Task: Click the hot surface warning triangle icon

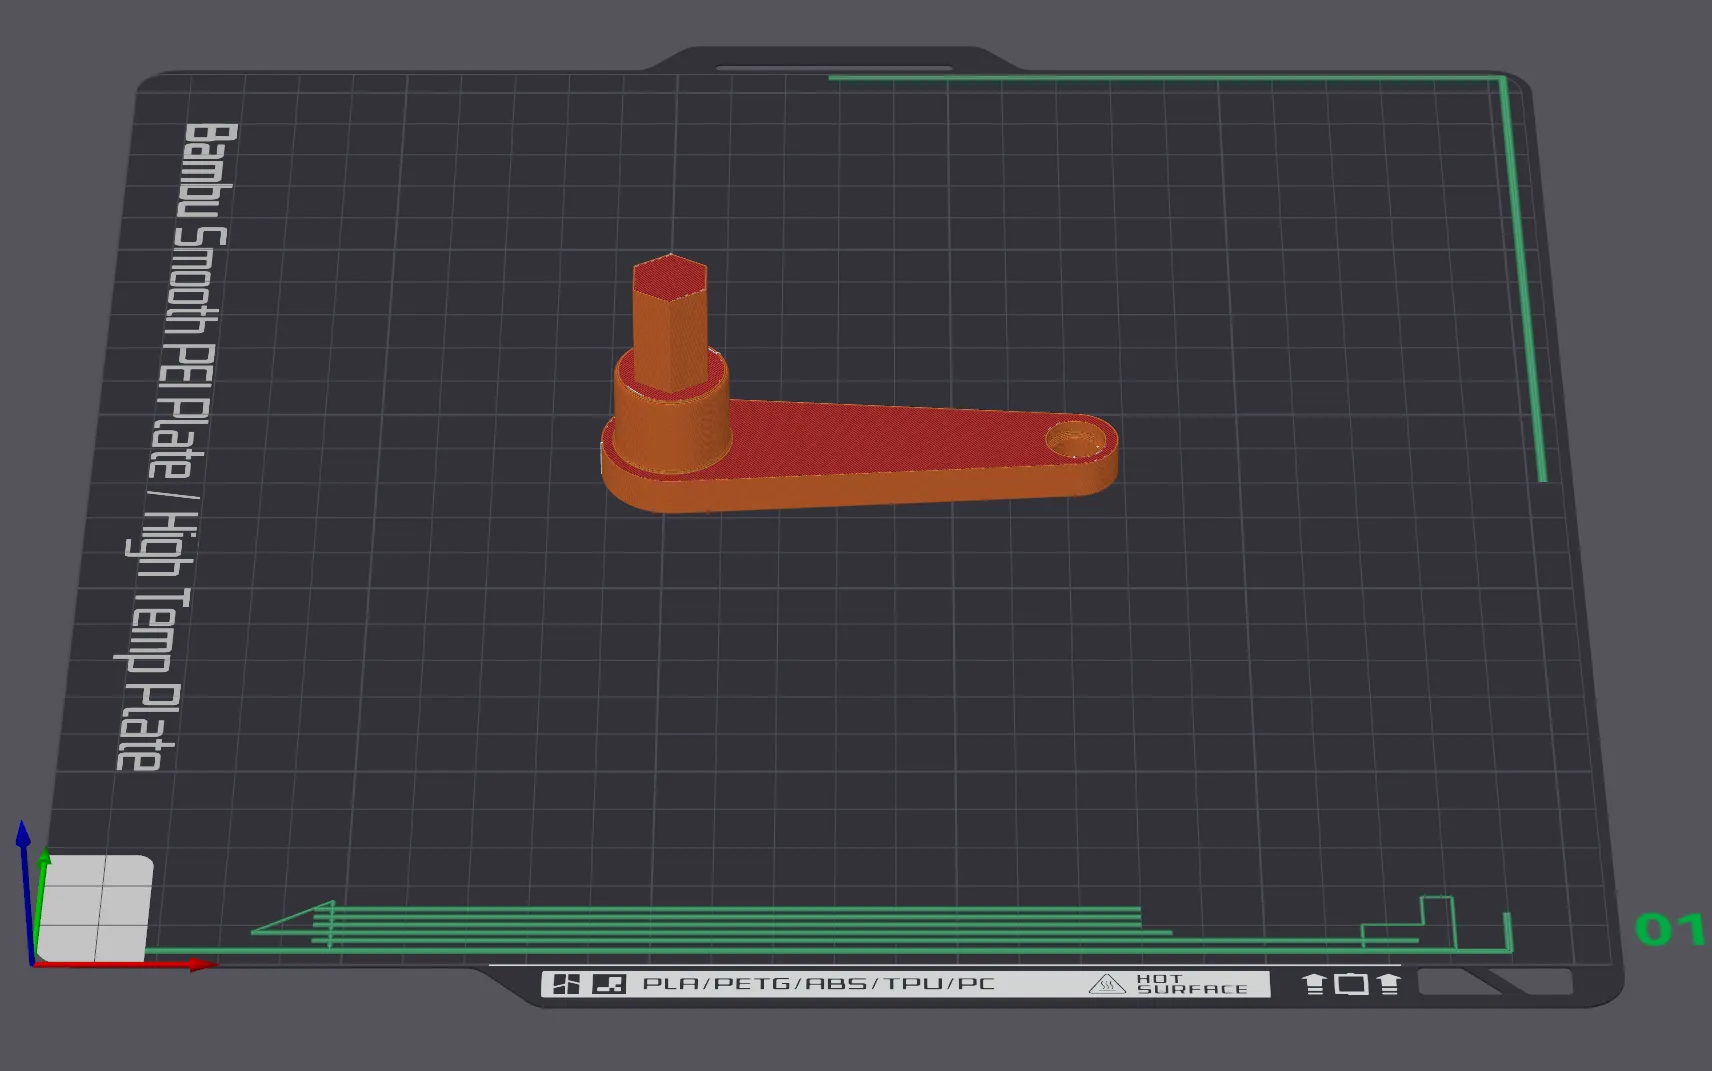Action: 1106,984
